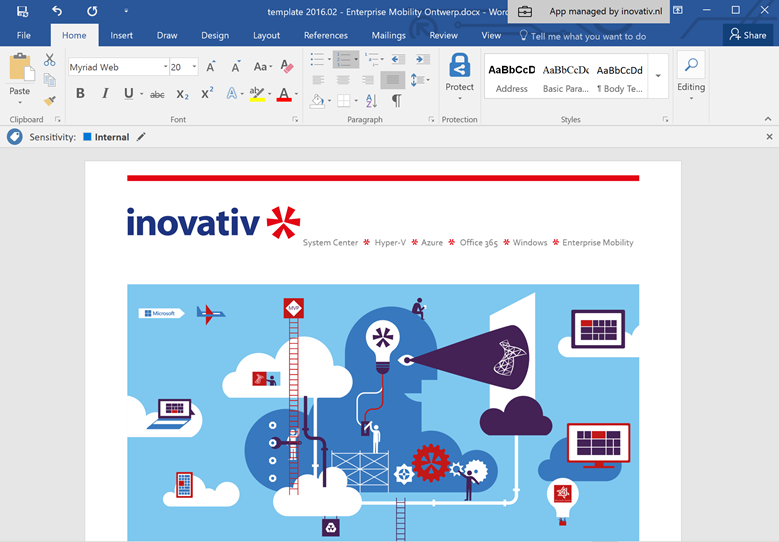Click the Show/Hide paragraph marks icon
The image size is (779, 542).
pos(396,100)
